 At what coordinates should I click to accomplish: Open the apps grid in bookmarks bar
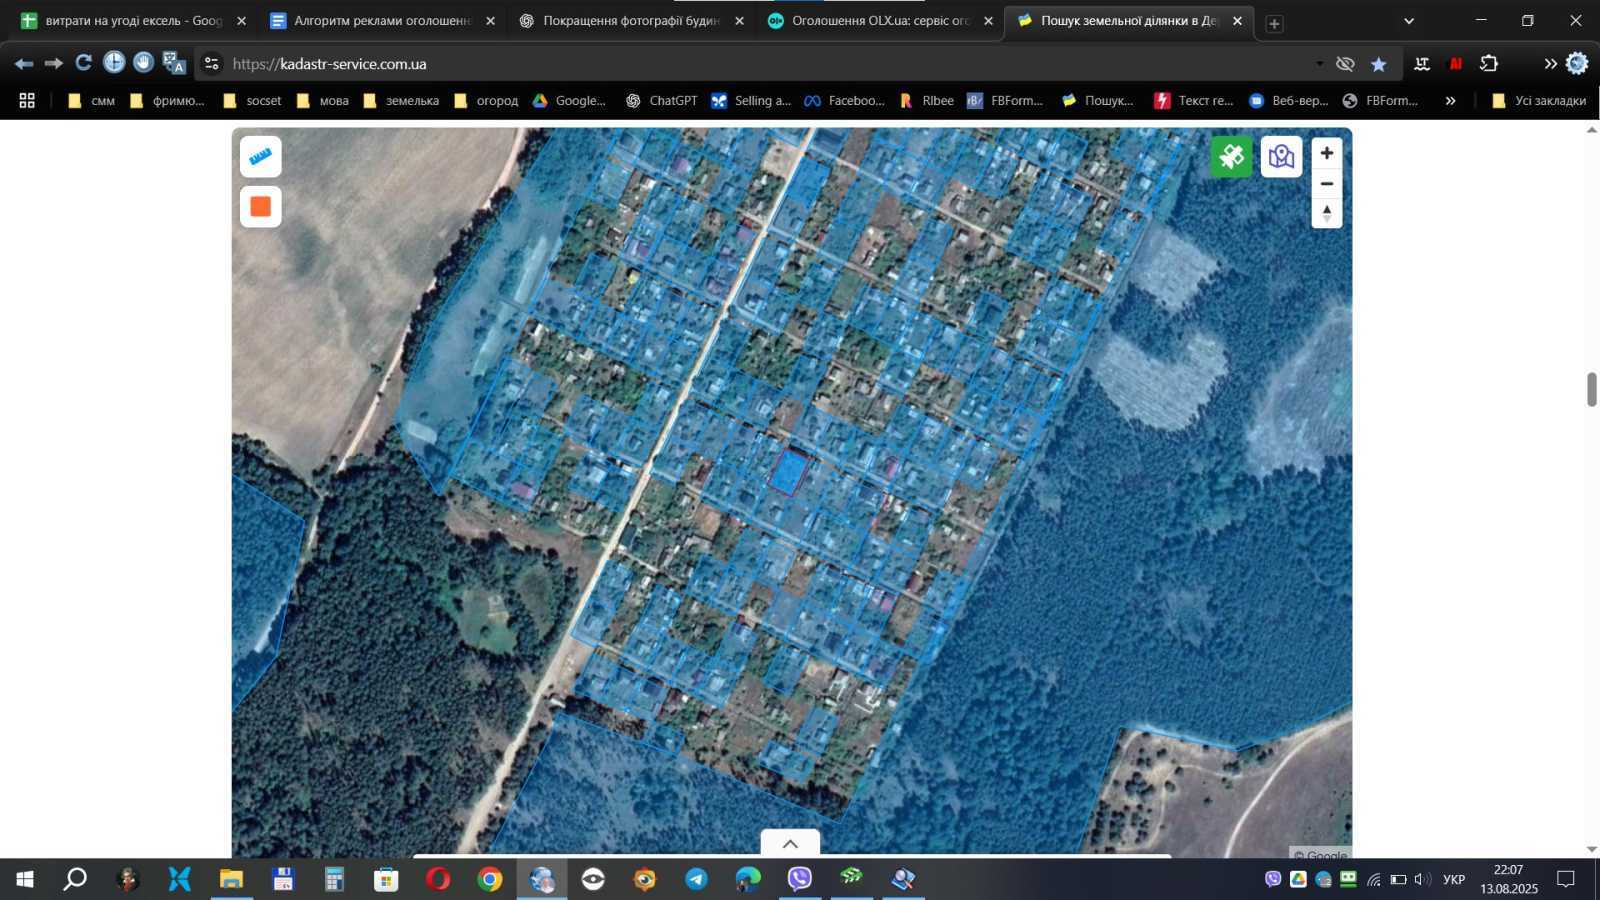coord(27,101)
